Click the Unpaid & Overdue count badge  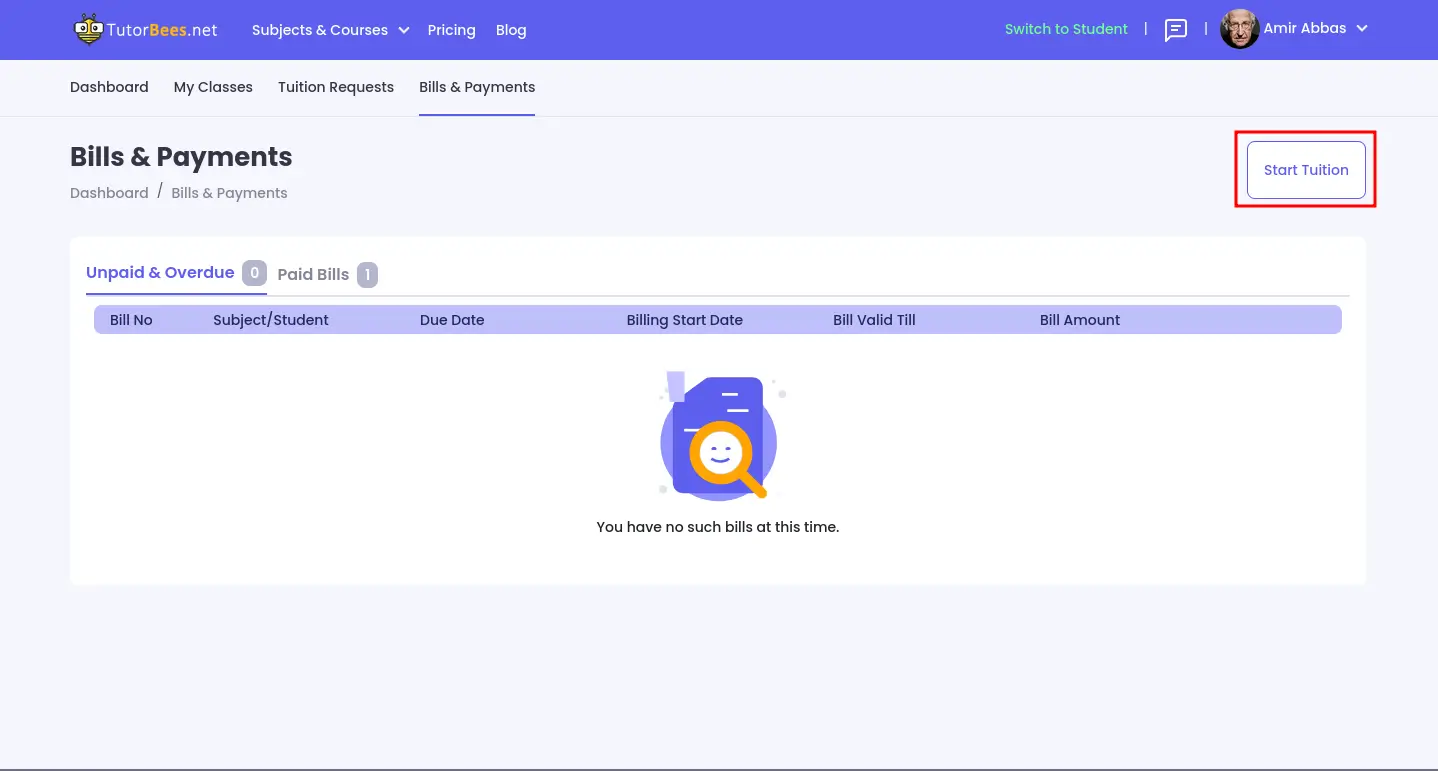click(254, 273)
